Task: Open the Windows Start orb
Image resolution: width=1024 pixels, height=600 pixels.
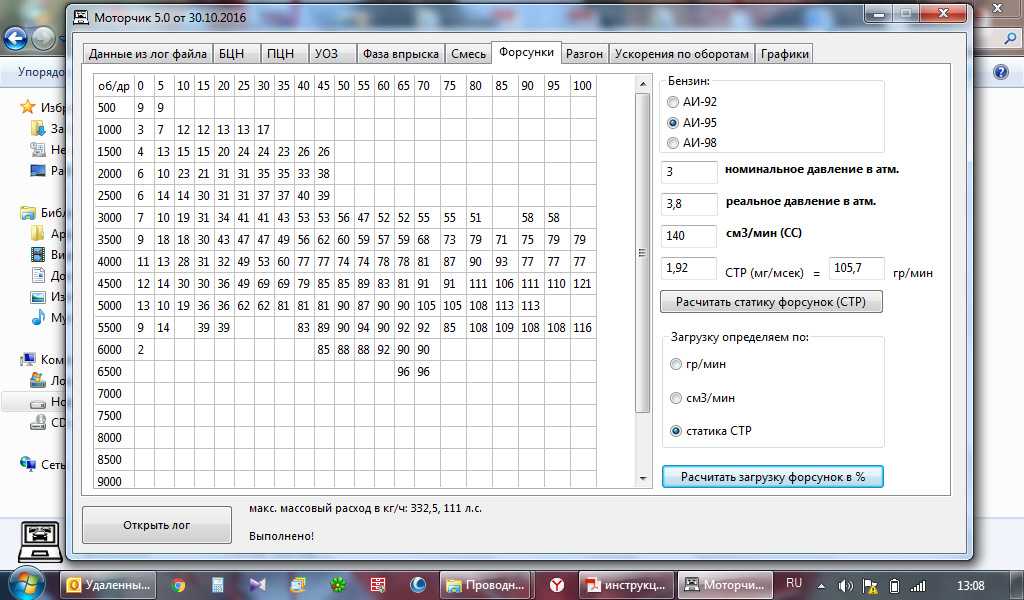Action: [25, 584]
